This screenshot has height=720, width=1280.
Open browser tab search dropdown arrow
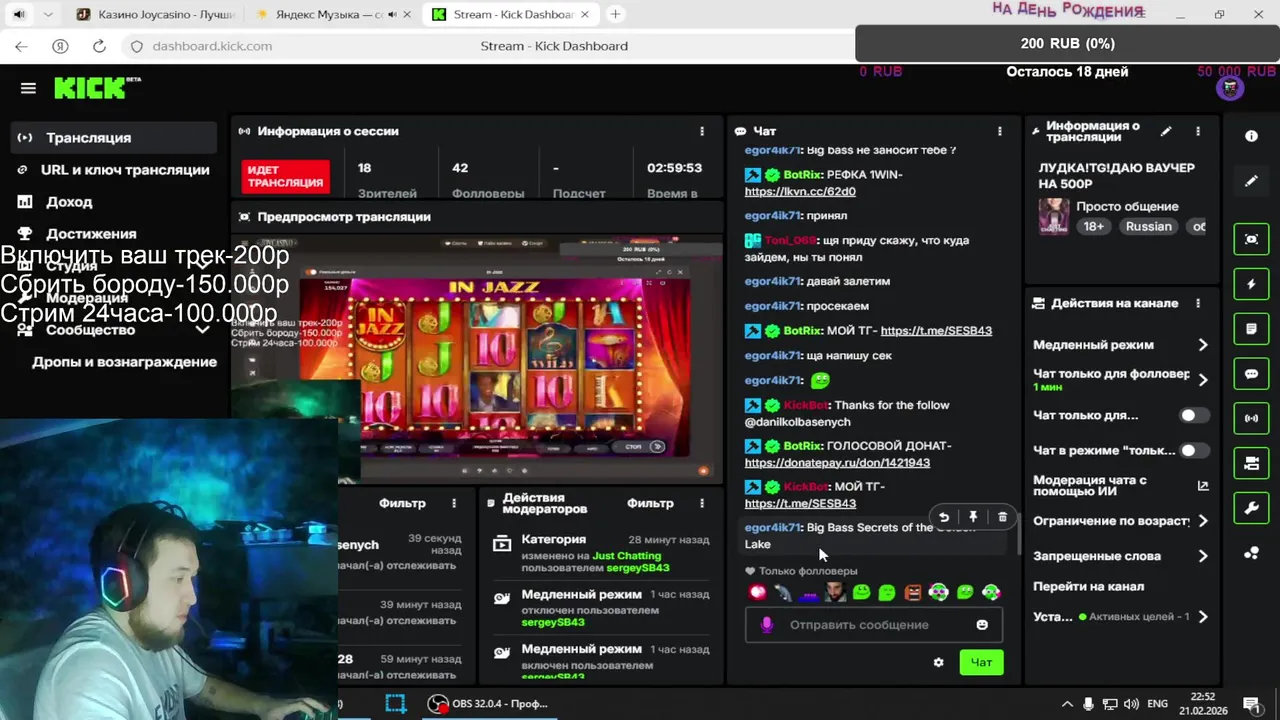coord(47,14)
